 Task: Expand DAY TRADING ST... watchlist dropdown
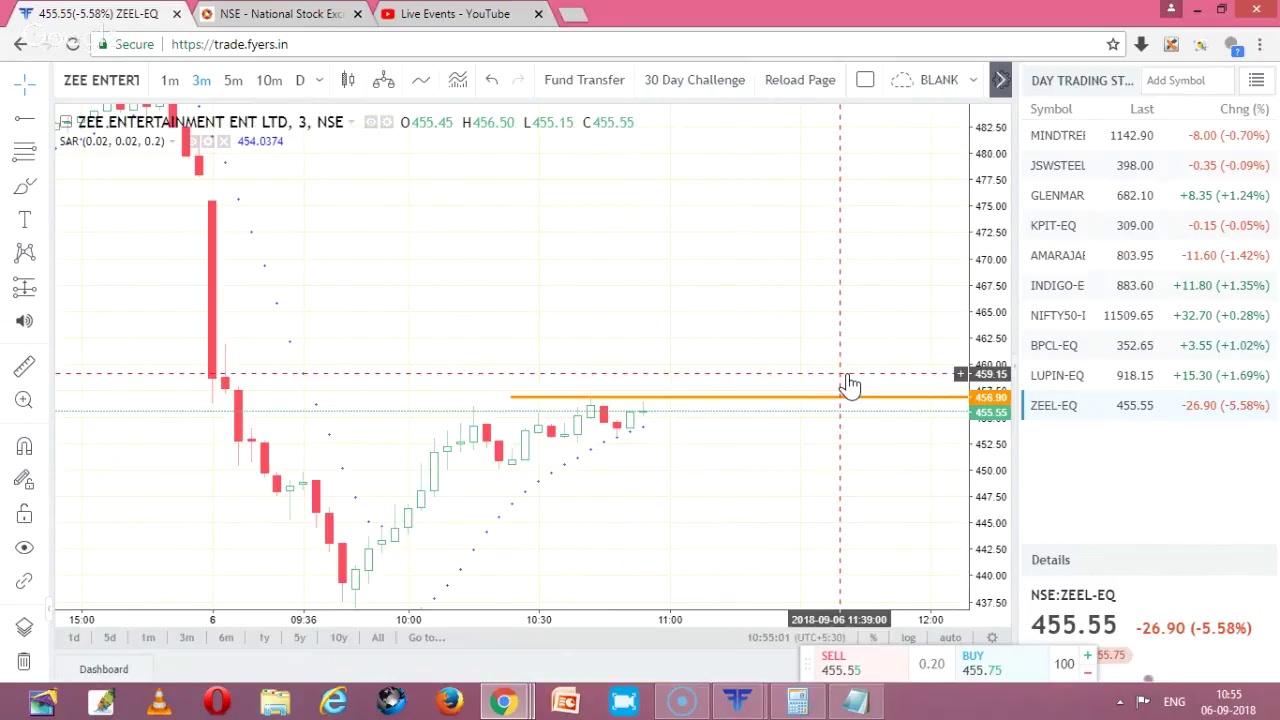pos(1082,80)
